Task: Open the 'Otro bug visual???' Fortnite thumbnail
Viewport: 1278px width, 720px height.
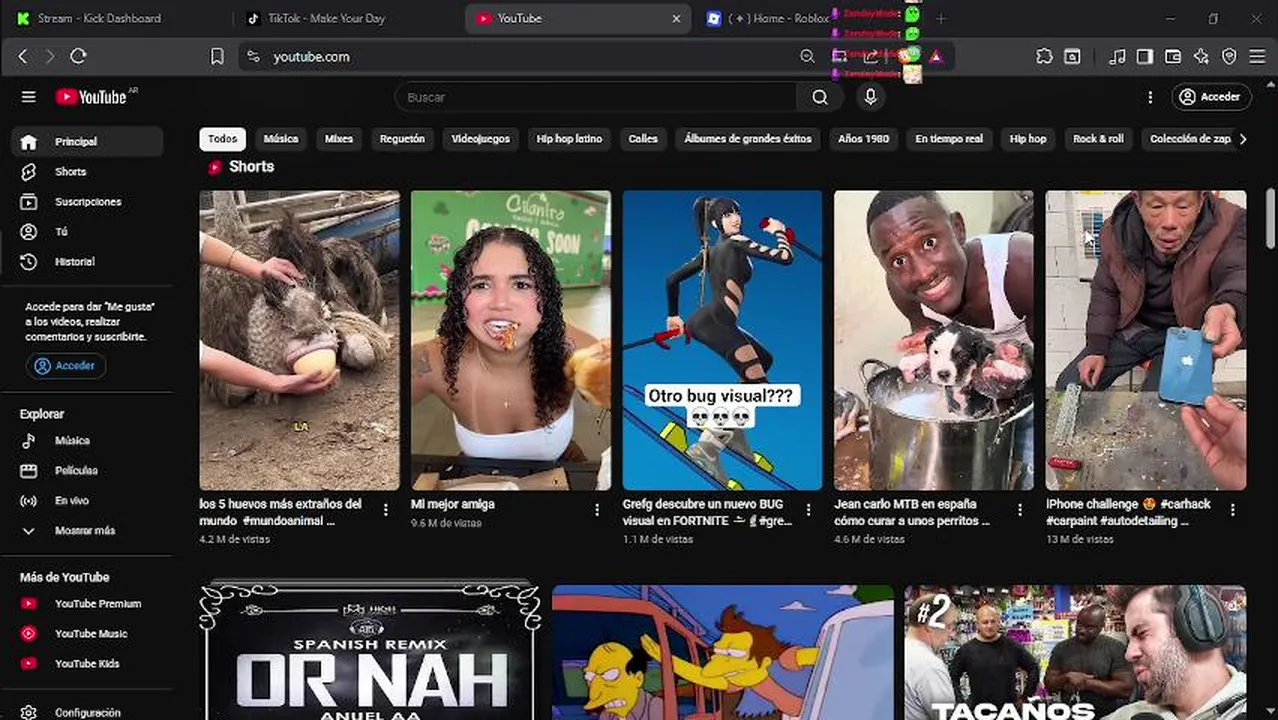Action: coord(722,340)
